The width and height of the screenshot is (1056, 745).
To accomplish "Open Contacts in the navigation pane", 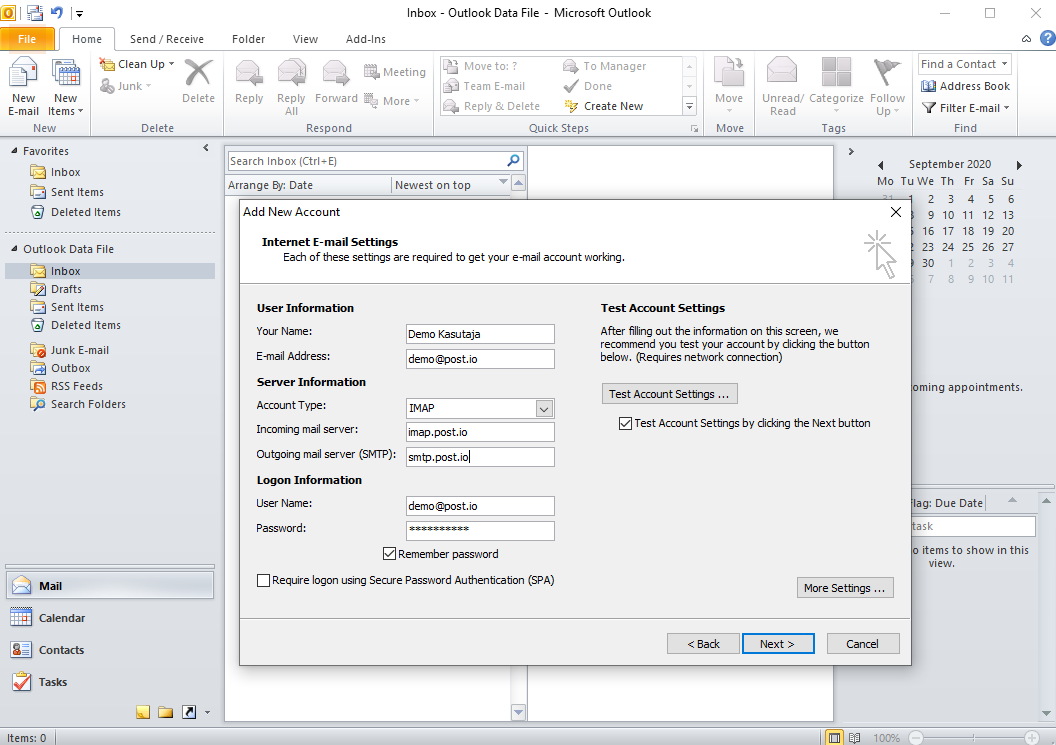I will [x=110, y=650].
